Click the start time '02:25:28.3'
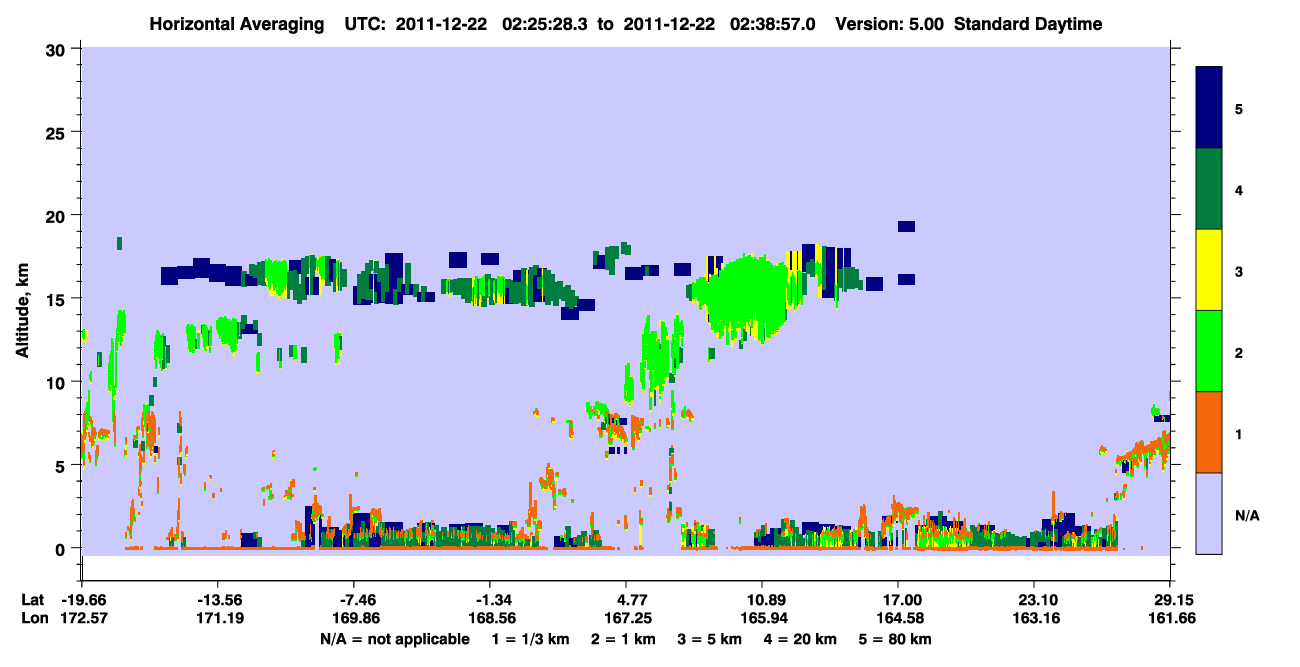1300x667 pixels. click(x=545, y=24)
